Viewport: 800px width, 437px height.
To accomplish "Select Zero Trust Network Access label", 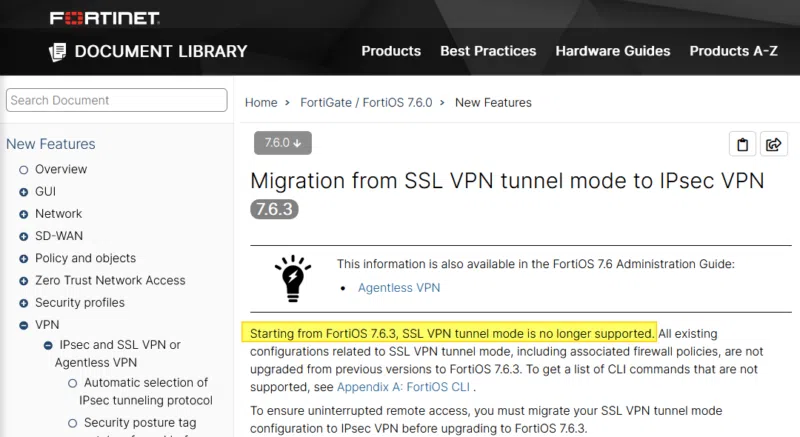I will (x=110, y=280).
